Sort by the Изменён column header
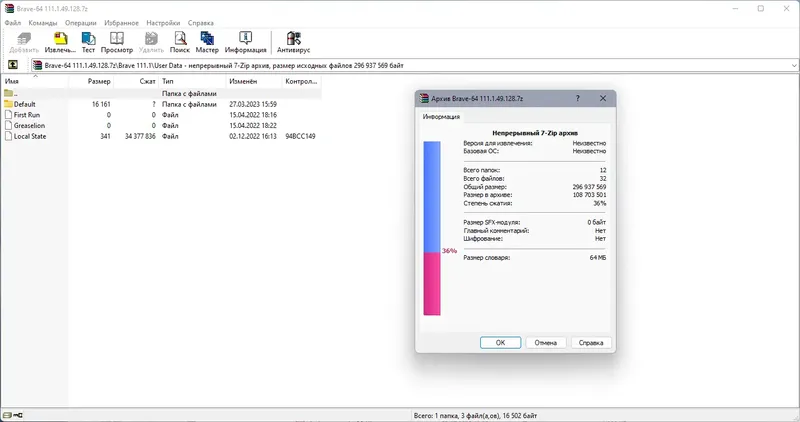Viewport: 800px width, 422px height. point(254,81)
